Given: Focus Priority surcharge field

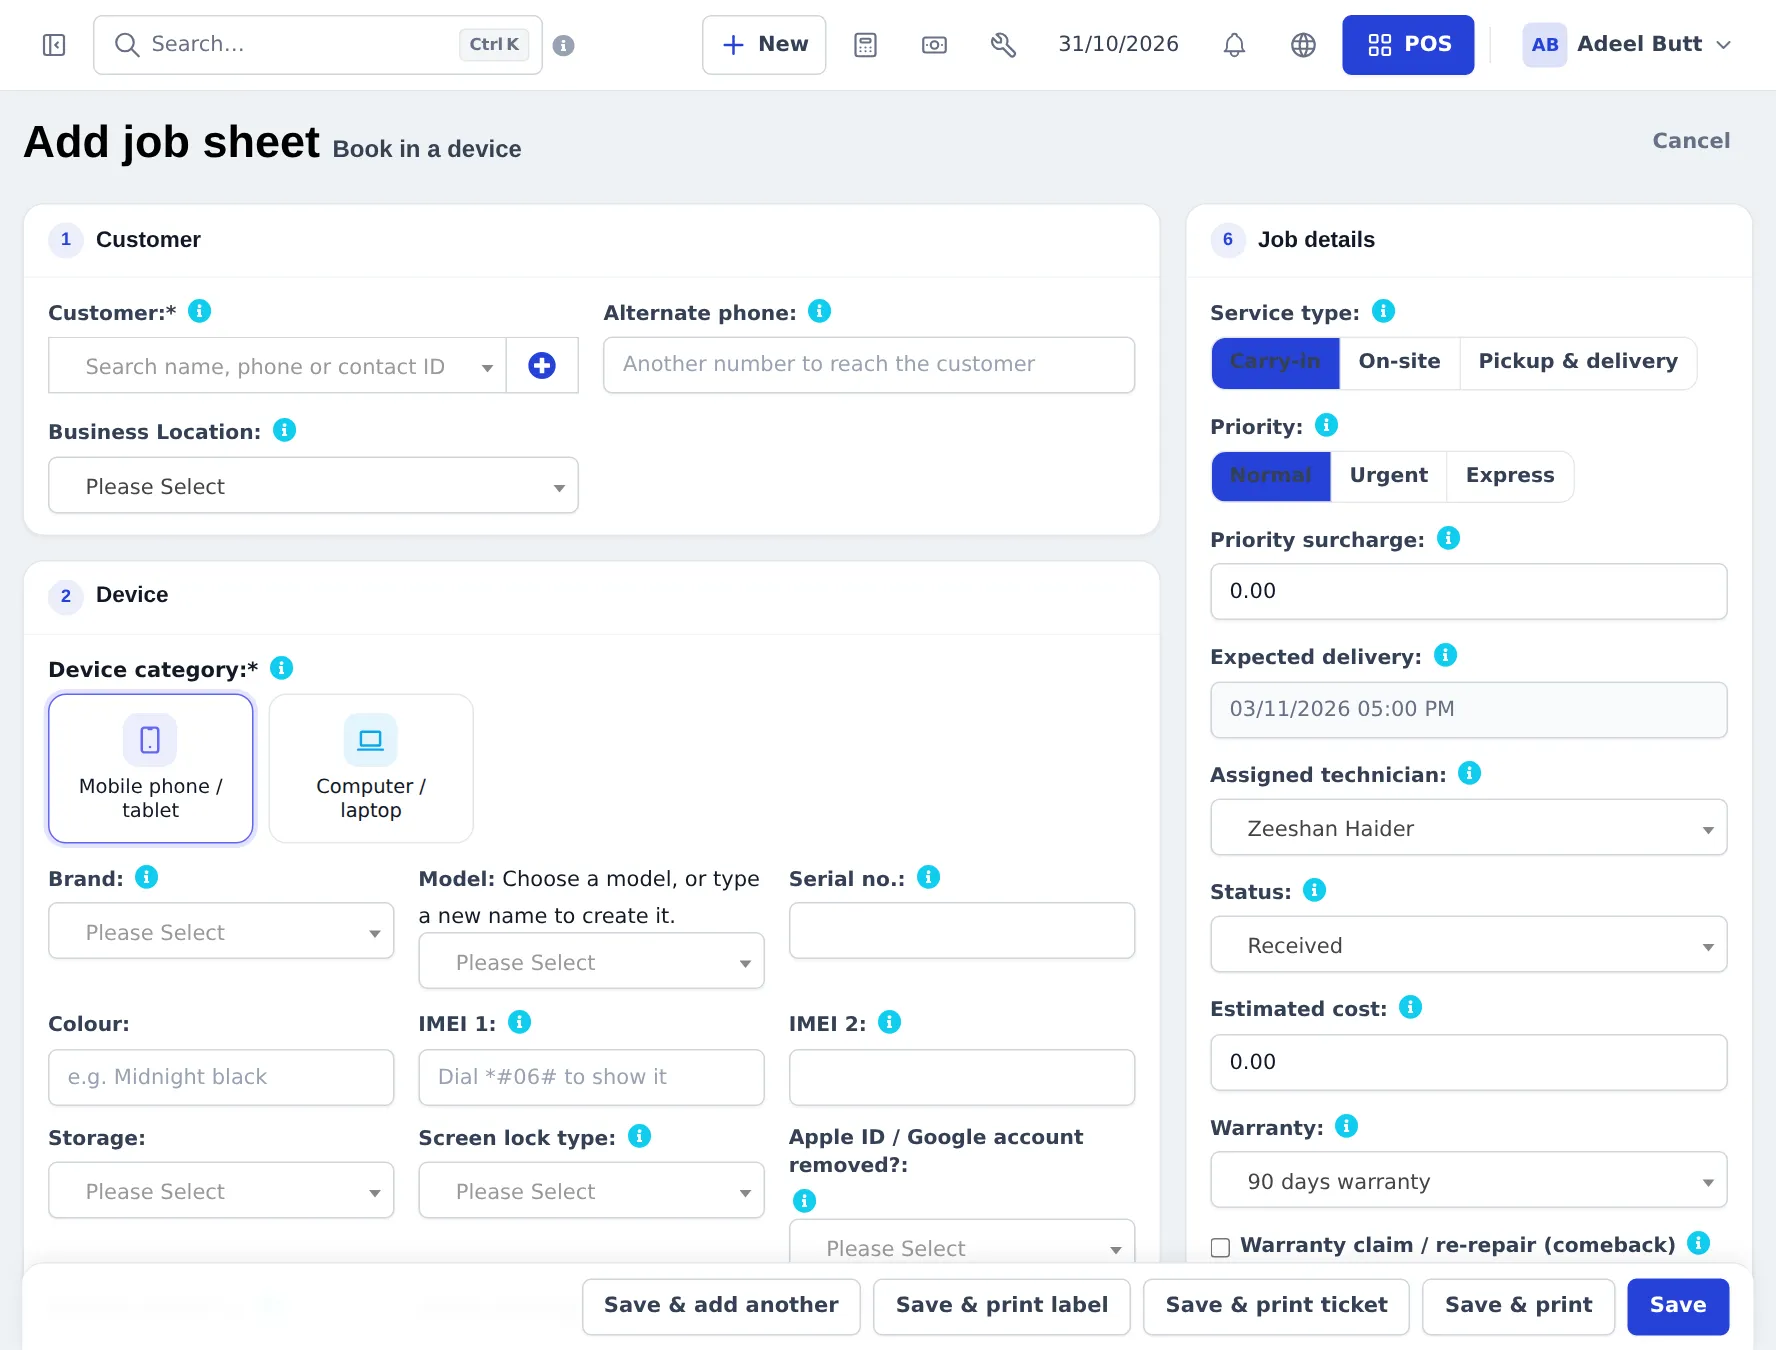Looking at the screenshot, I should pos(1469,591).
